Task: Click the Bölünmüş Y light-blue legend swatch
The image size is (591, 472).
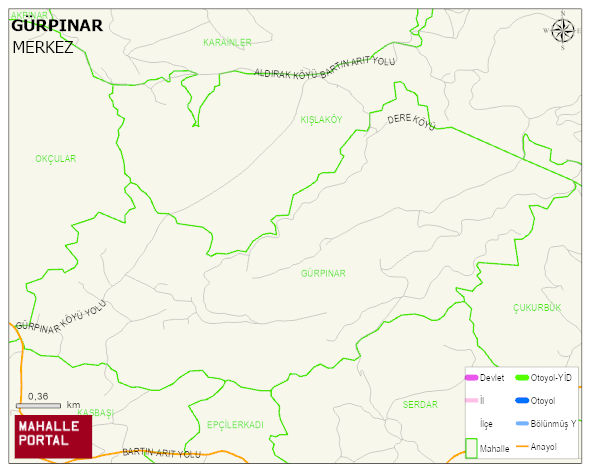Action: pyautogui.click(x=522, y=423)
